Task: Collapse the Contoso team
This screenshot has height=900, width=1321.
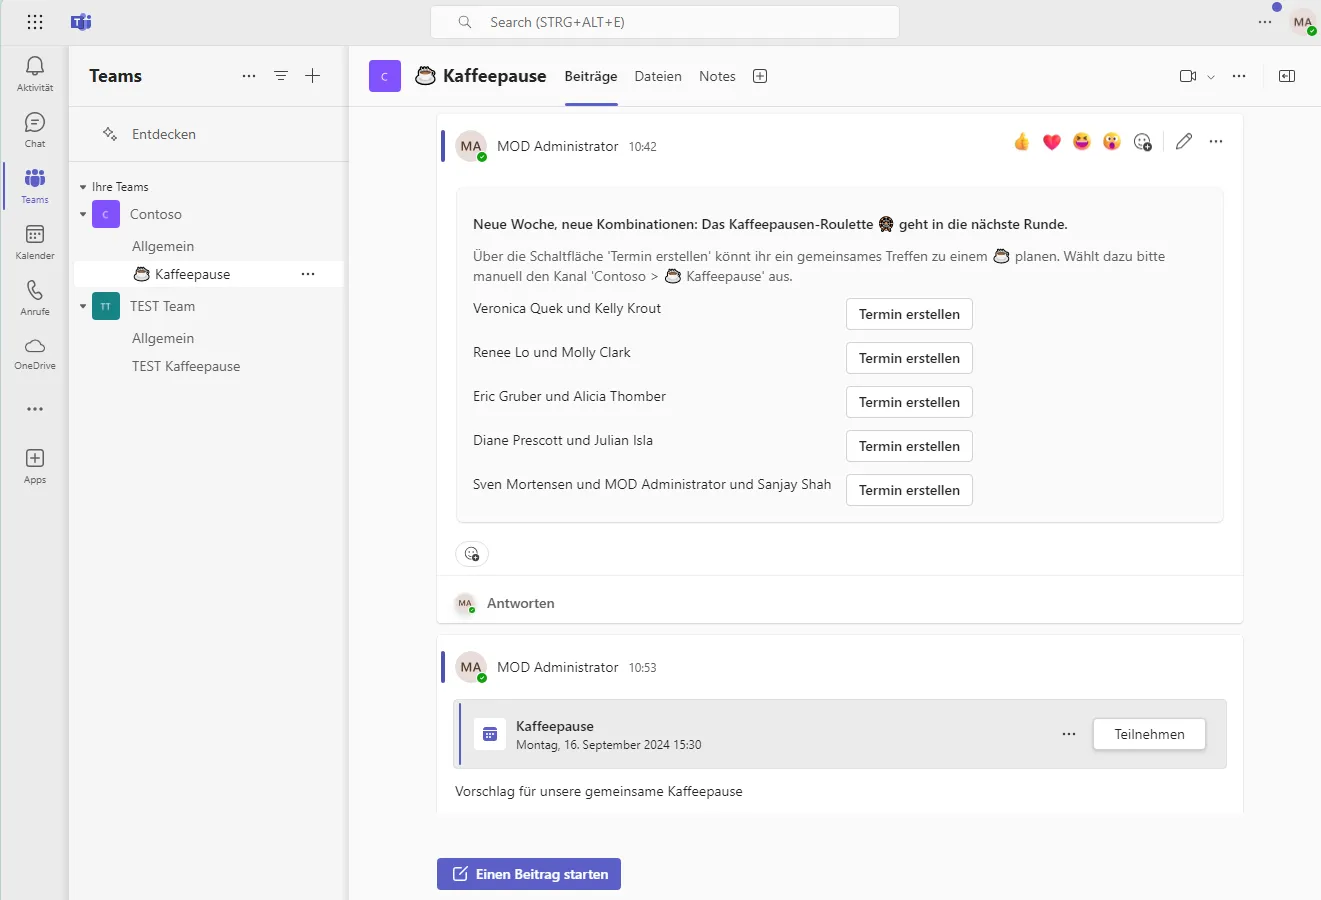Action: (83, 214)
